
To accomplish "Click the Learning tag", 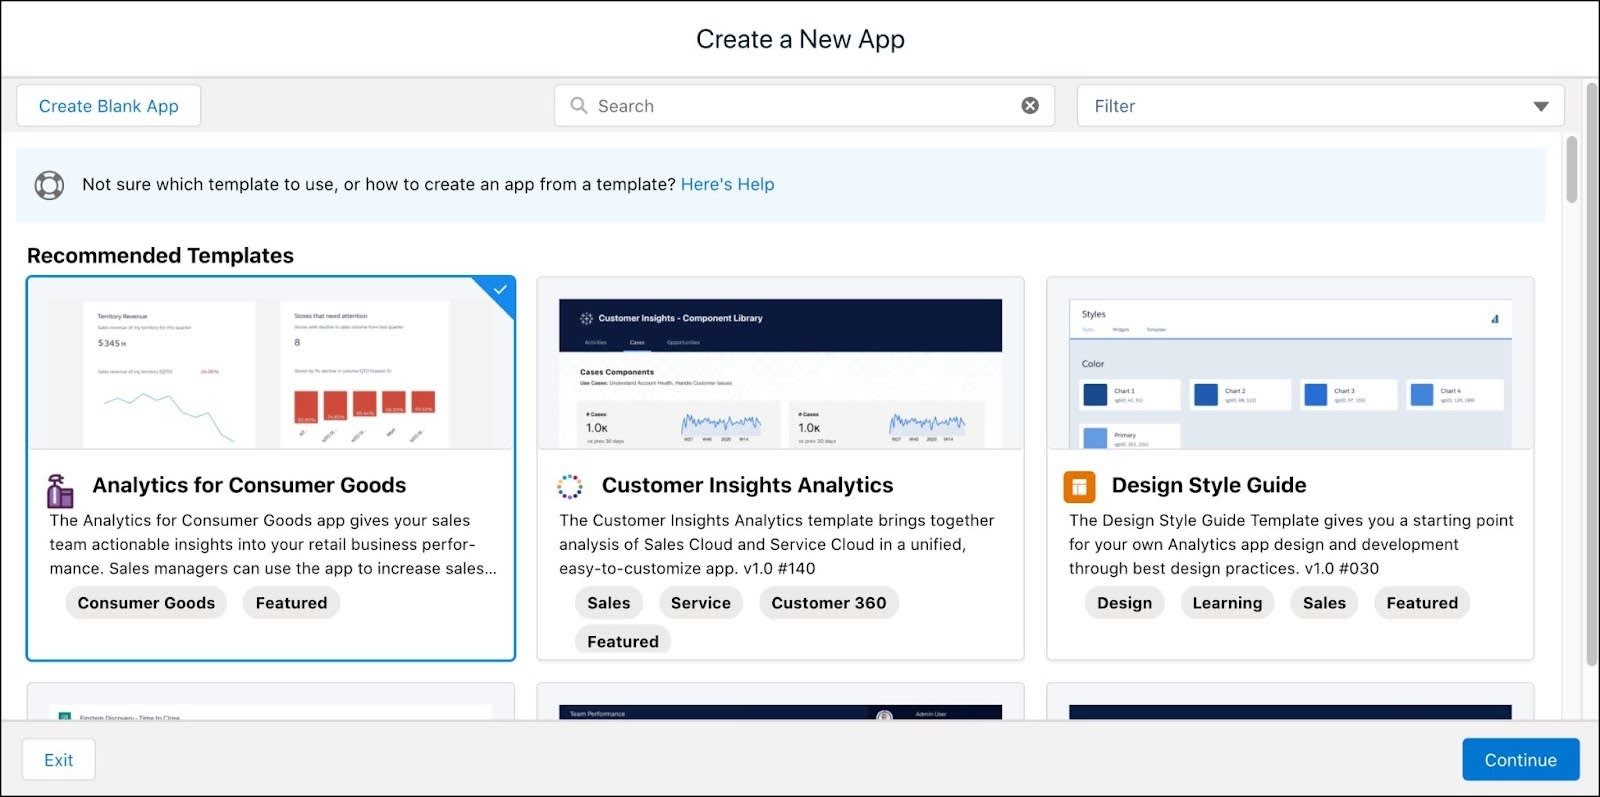I will click(1227, 603).
